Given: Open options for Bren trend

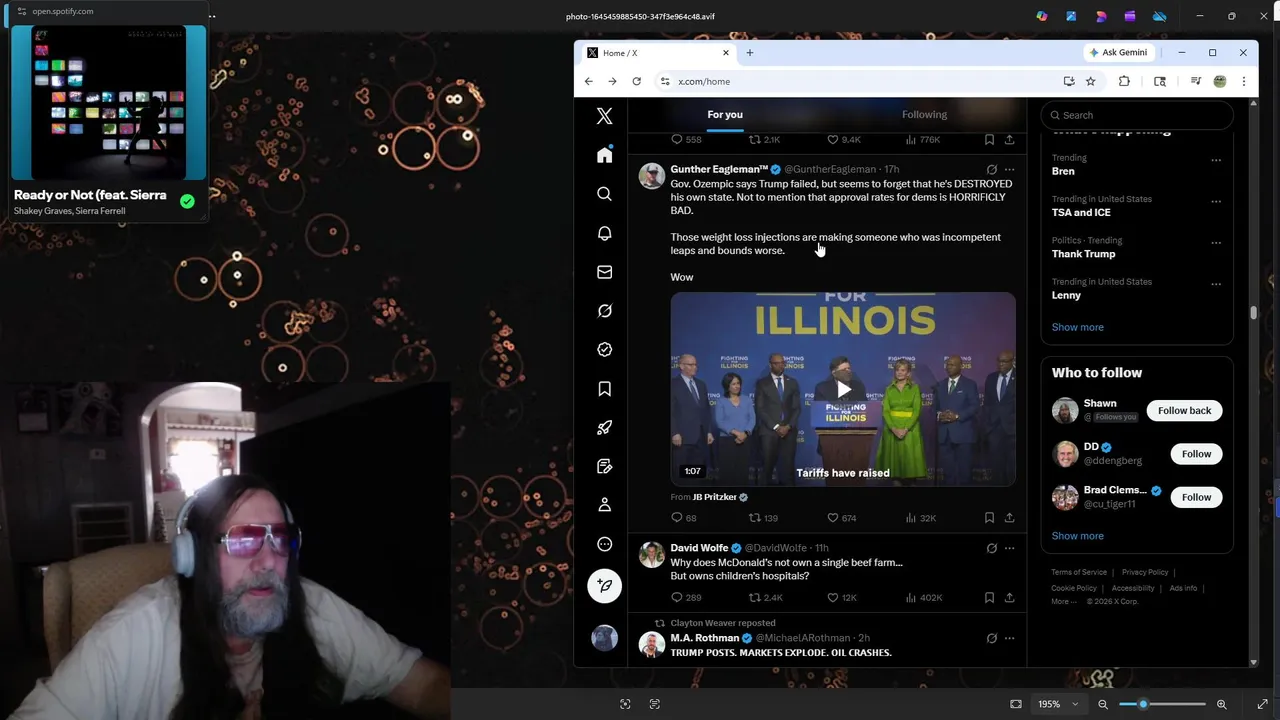Looking at the screenshot, I should click(1216, 160).
